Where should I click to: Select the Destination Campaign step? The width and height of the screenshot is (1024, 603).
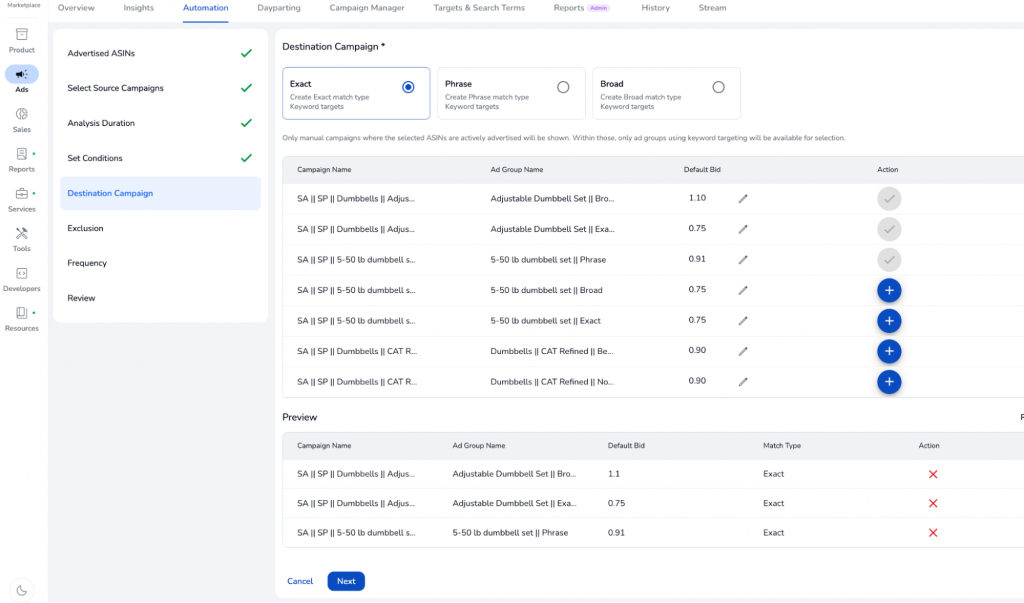(x=160, y=193)
